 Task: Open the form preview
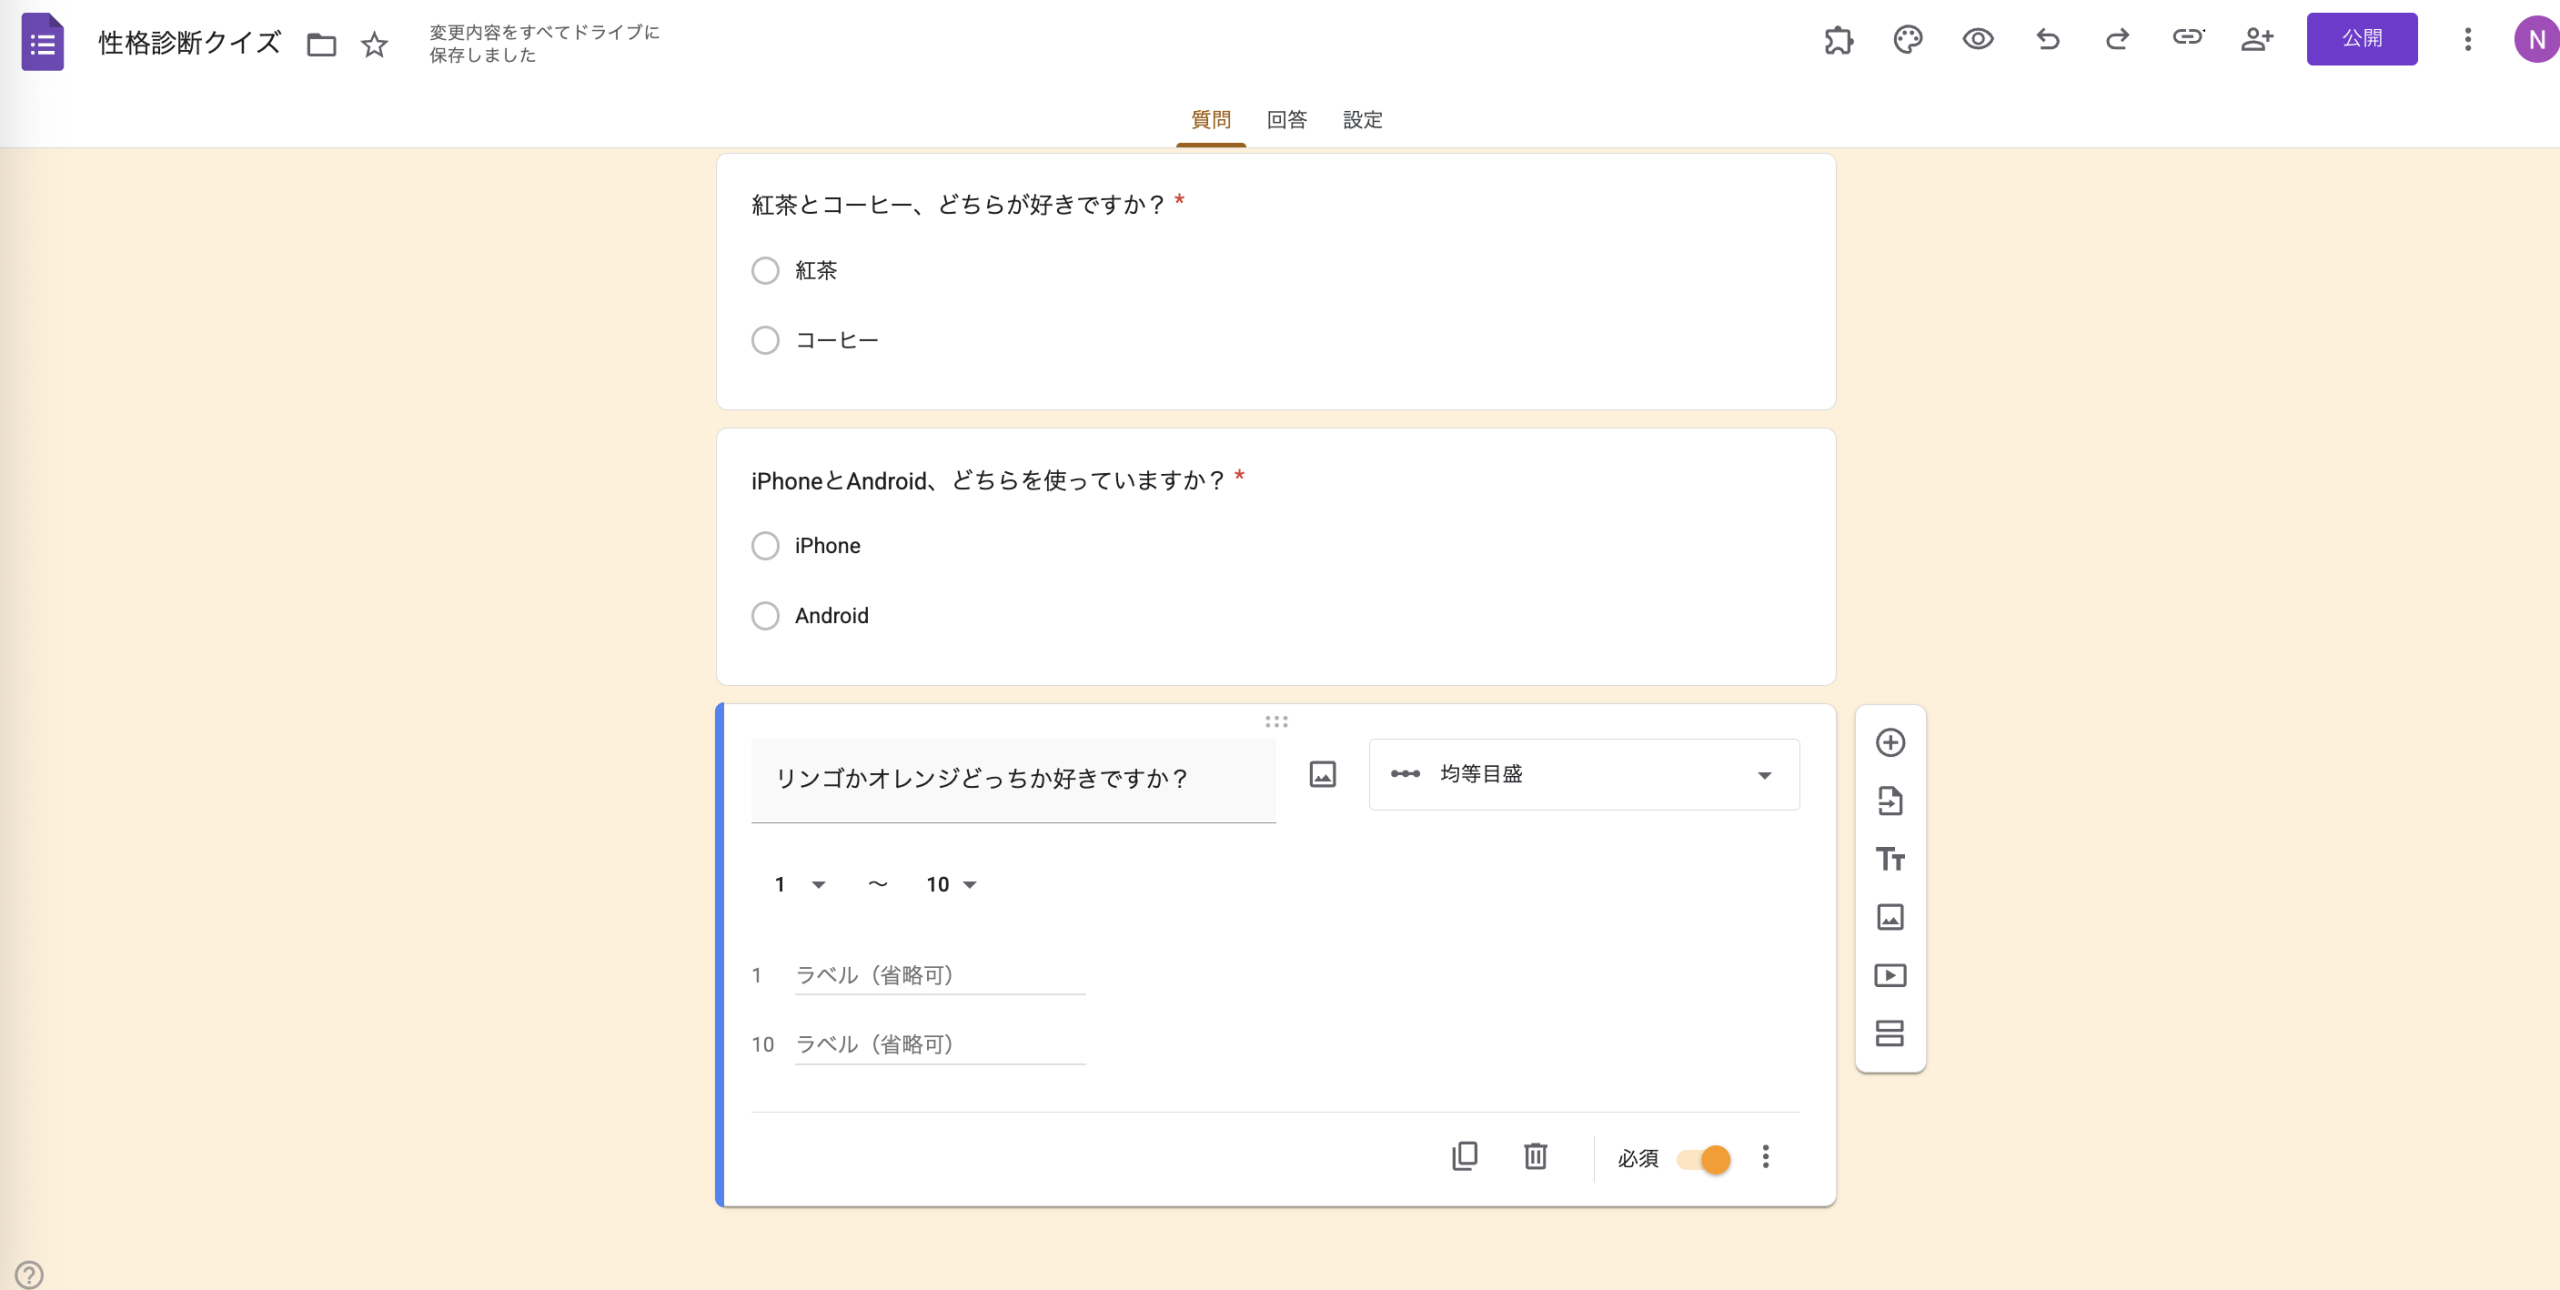(x=1977, y=40)
